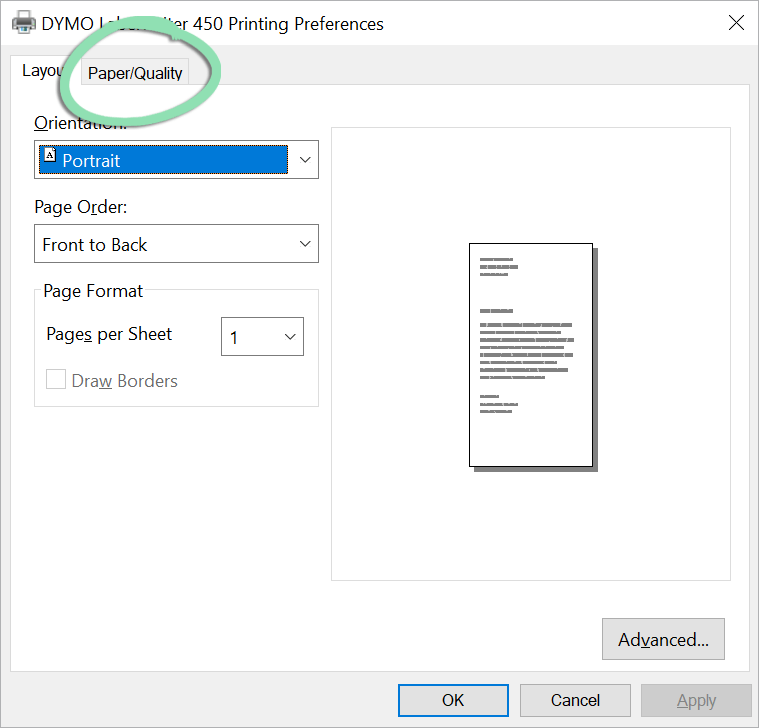Image resolution: width=759 pixels, height=728 pixels.
Task: Click the Page Order label
Action: click(x=81, y=207)
